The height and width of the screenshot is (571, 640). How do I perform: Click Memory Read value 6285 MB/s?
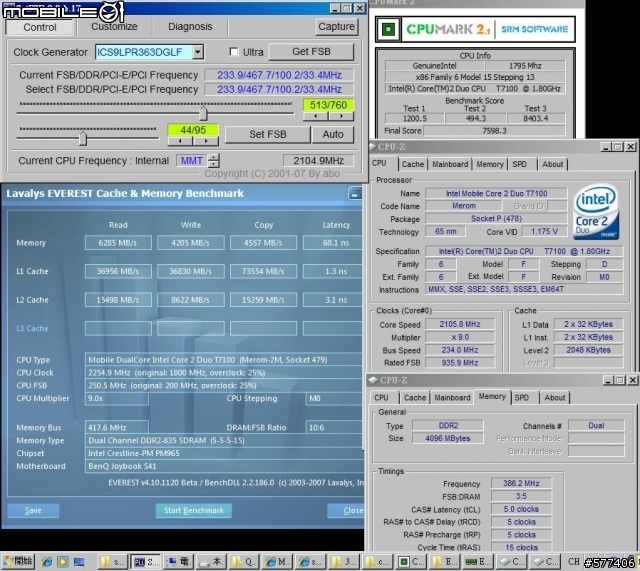point(118,243)
